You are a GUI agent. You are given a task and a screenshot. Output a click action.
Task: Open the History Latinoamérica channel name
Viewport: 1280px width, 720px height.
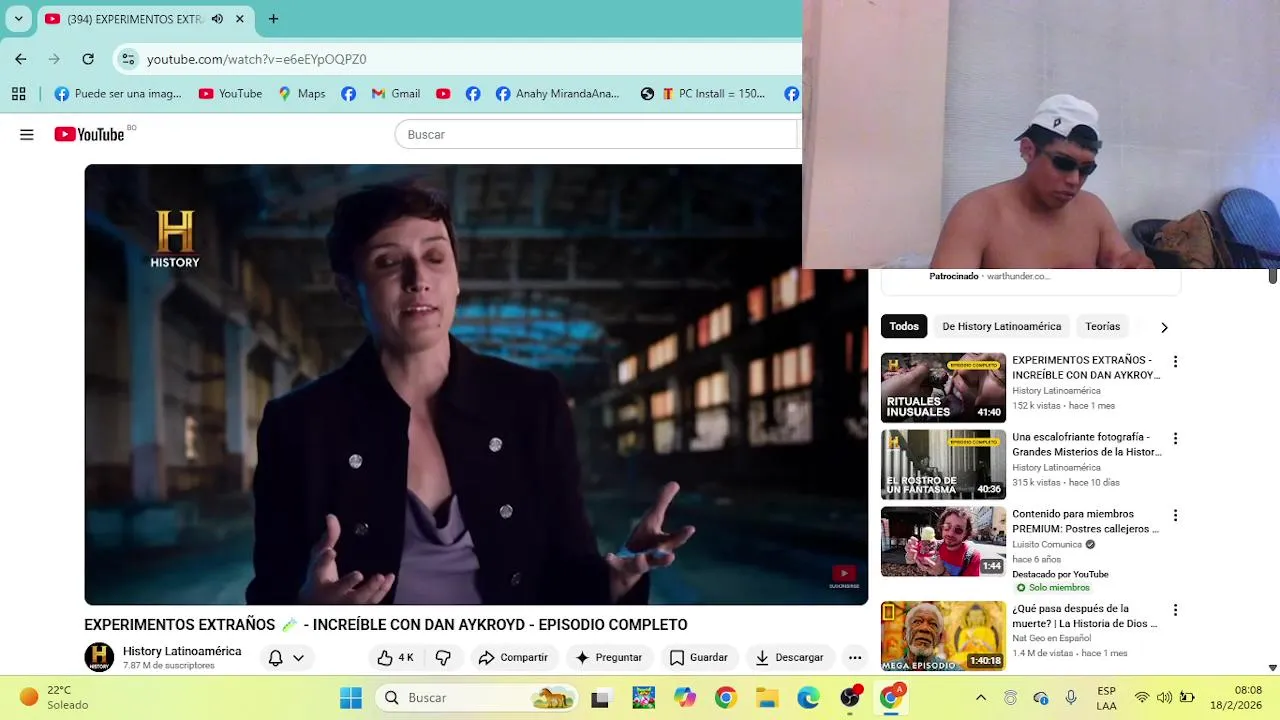[x=182, y=651]
